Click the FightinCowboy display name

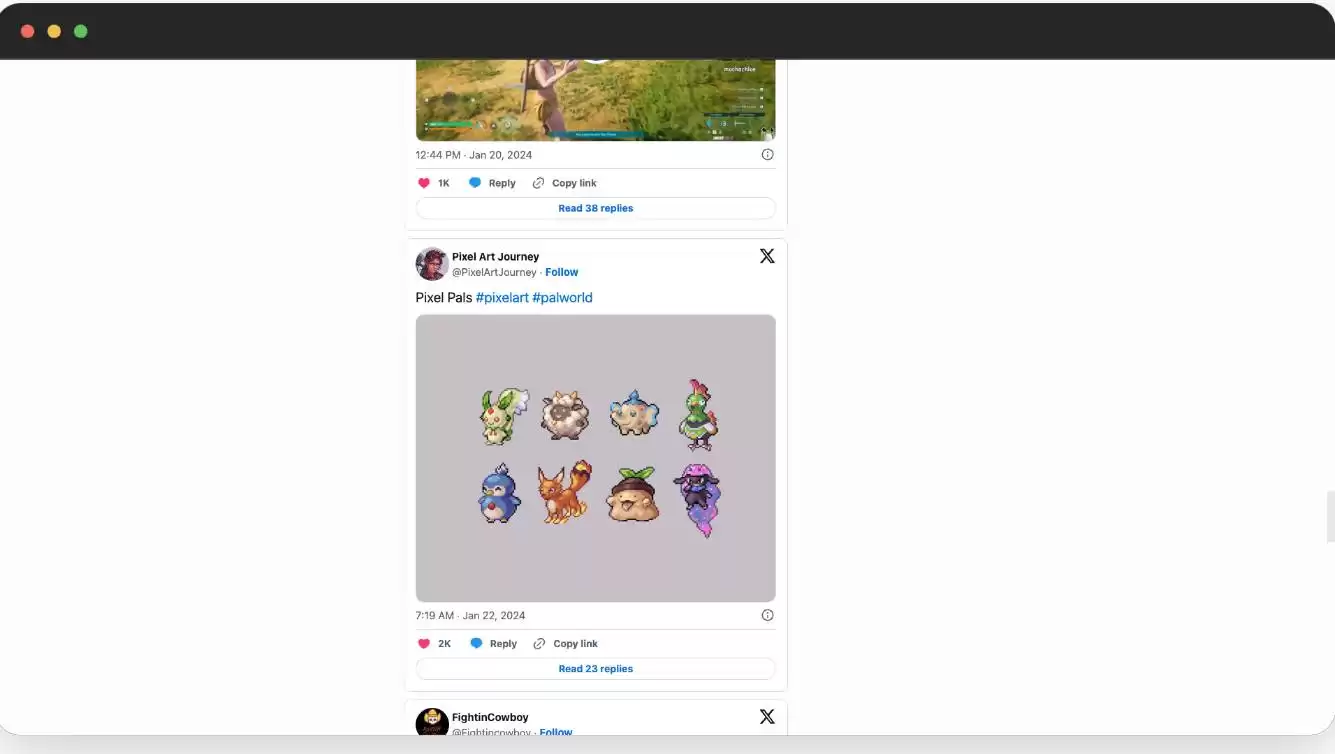click(490, 717)
